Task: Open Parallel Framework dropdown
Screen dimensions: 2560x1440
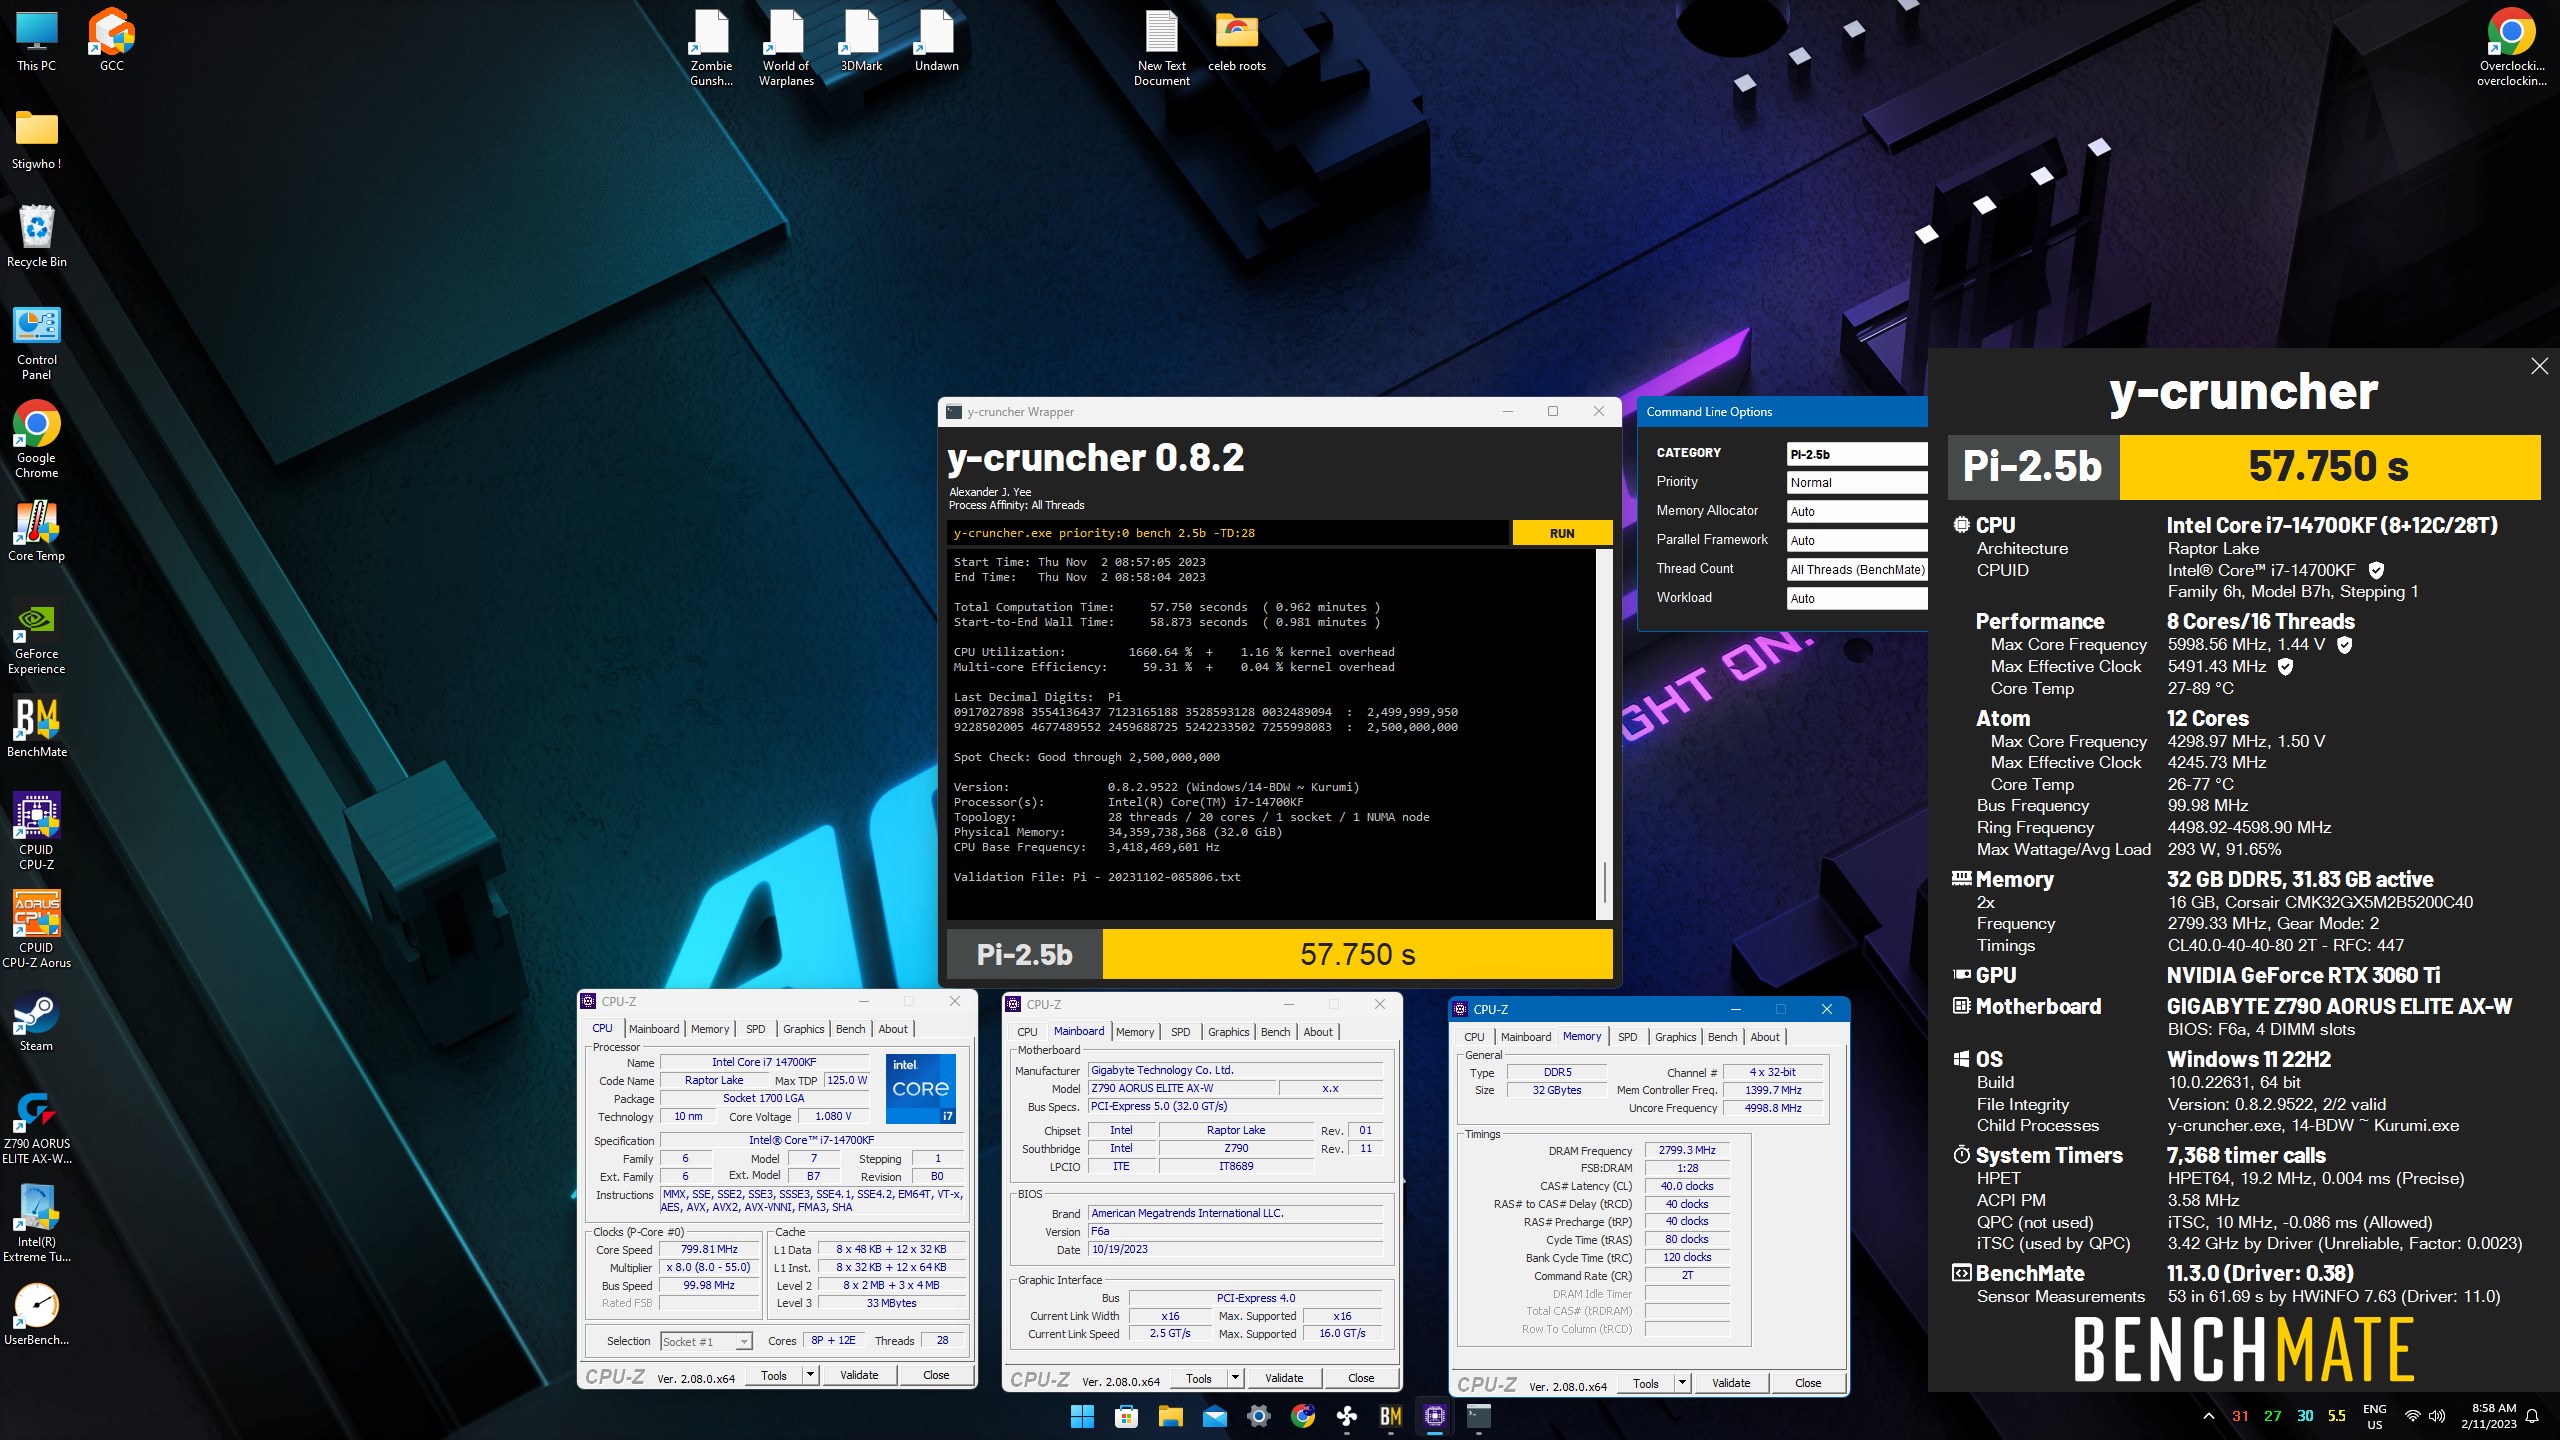Action: point(1856,540)
